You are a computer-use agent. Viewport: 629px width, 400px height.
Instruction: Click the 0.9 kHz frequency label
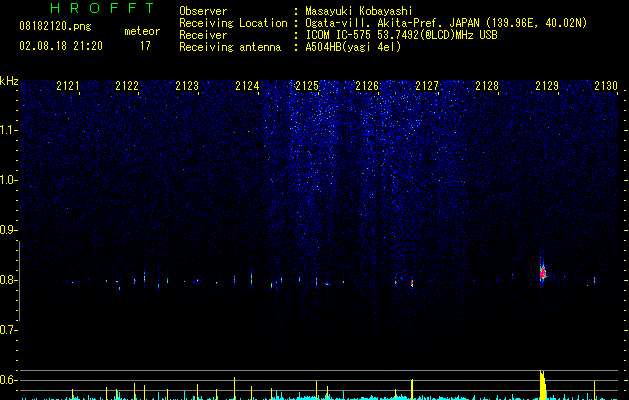point(8,230)
